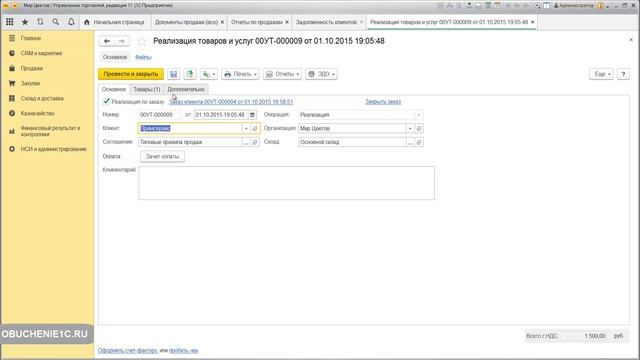Open the sections grid menu icon
This screenshot has width=640, height=360.
pyautogui.click(x=10, y=22)
